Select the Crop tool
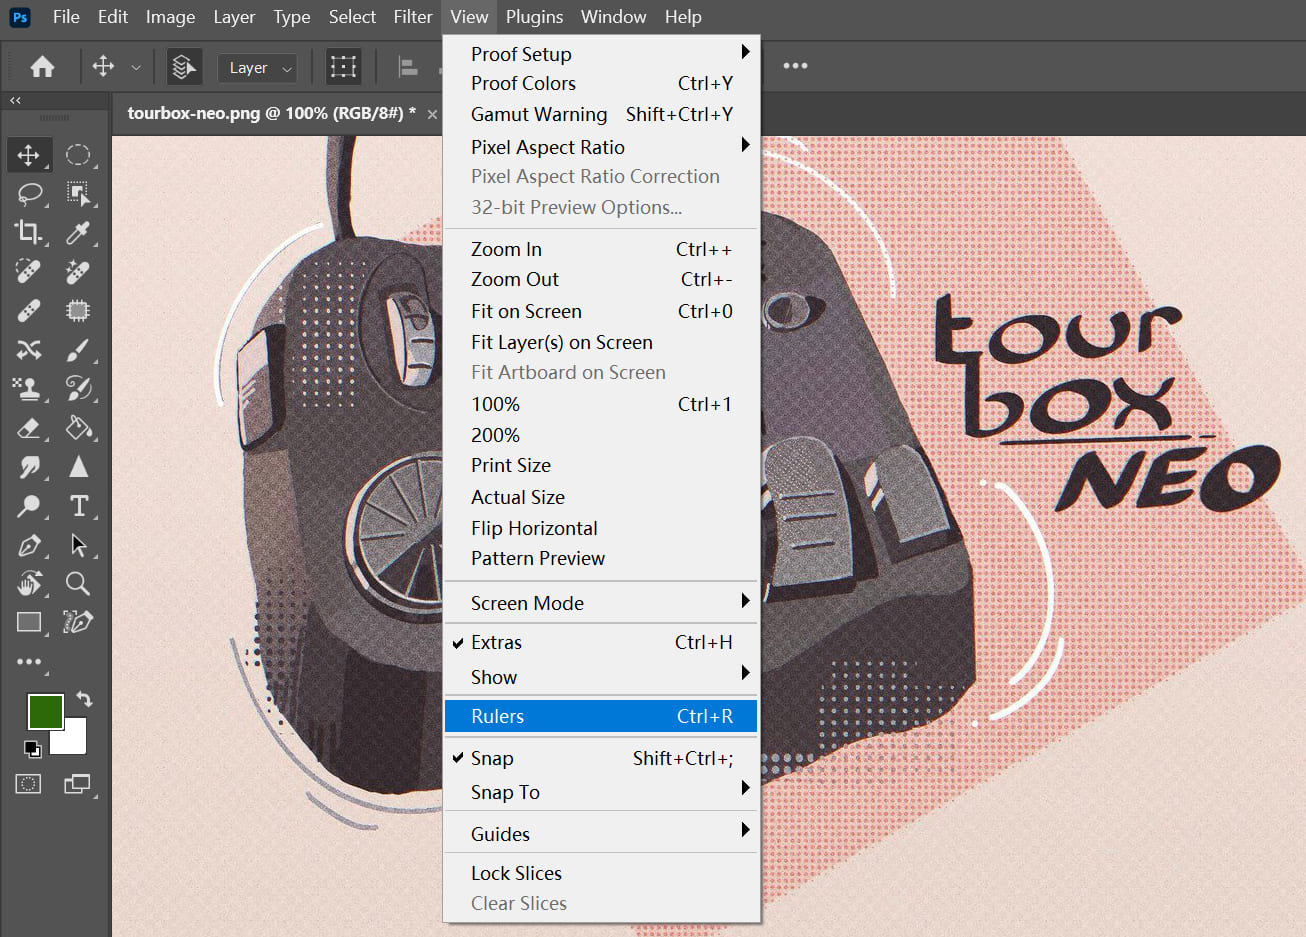 (x=28, y=232)
